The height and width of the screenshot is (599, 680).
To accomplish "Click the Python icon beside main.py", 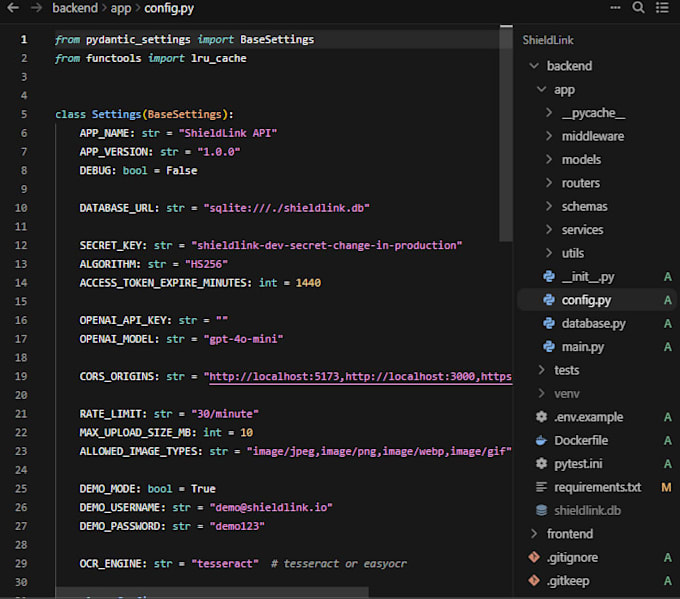I will 549,347.
